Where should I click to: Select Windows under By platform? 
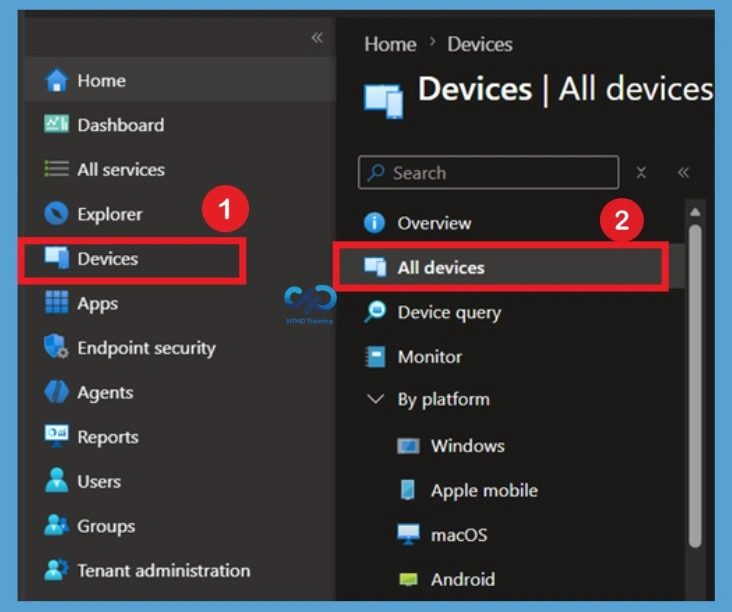pyautogui.click(x=468, y=445)
